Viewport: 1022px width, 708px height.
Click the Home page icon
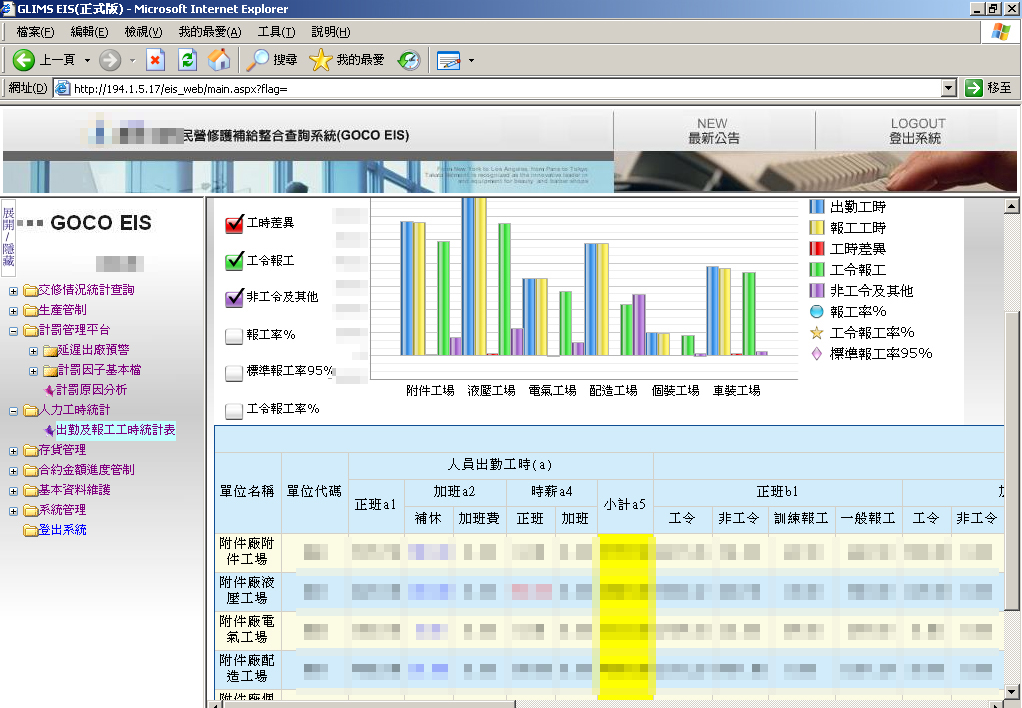point(219,60)
